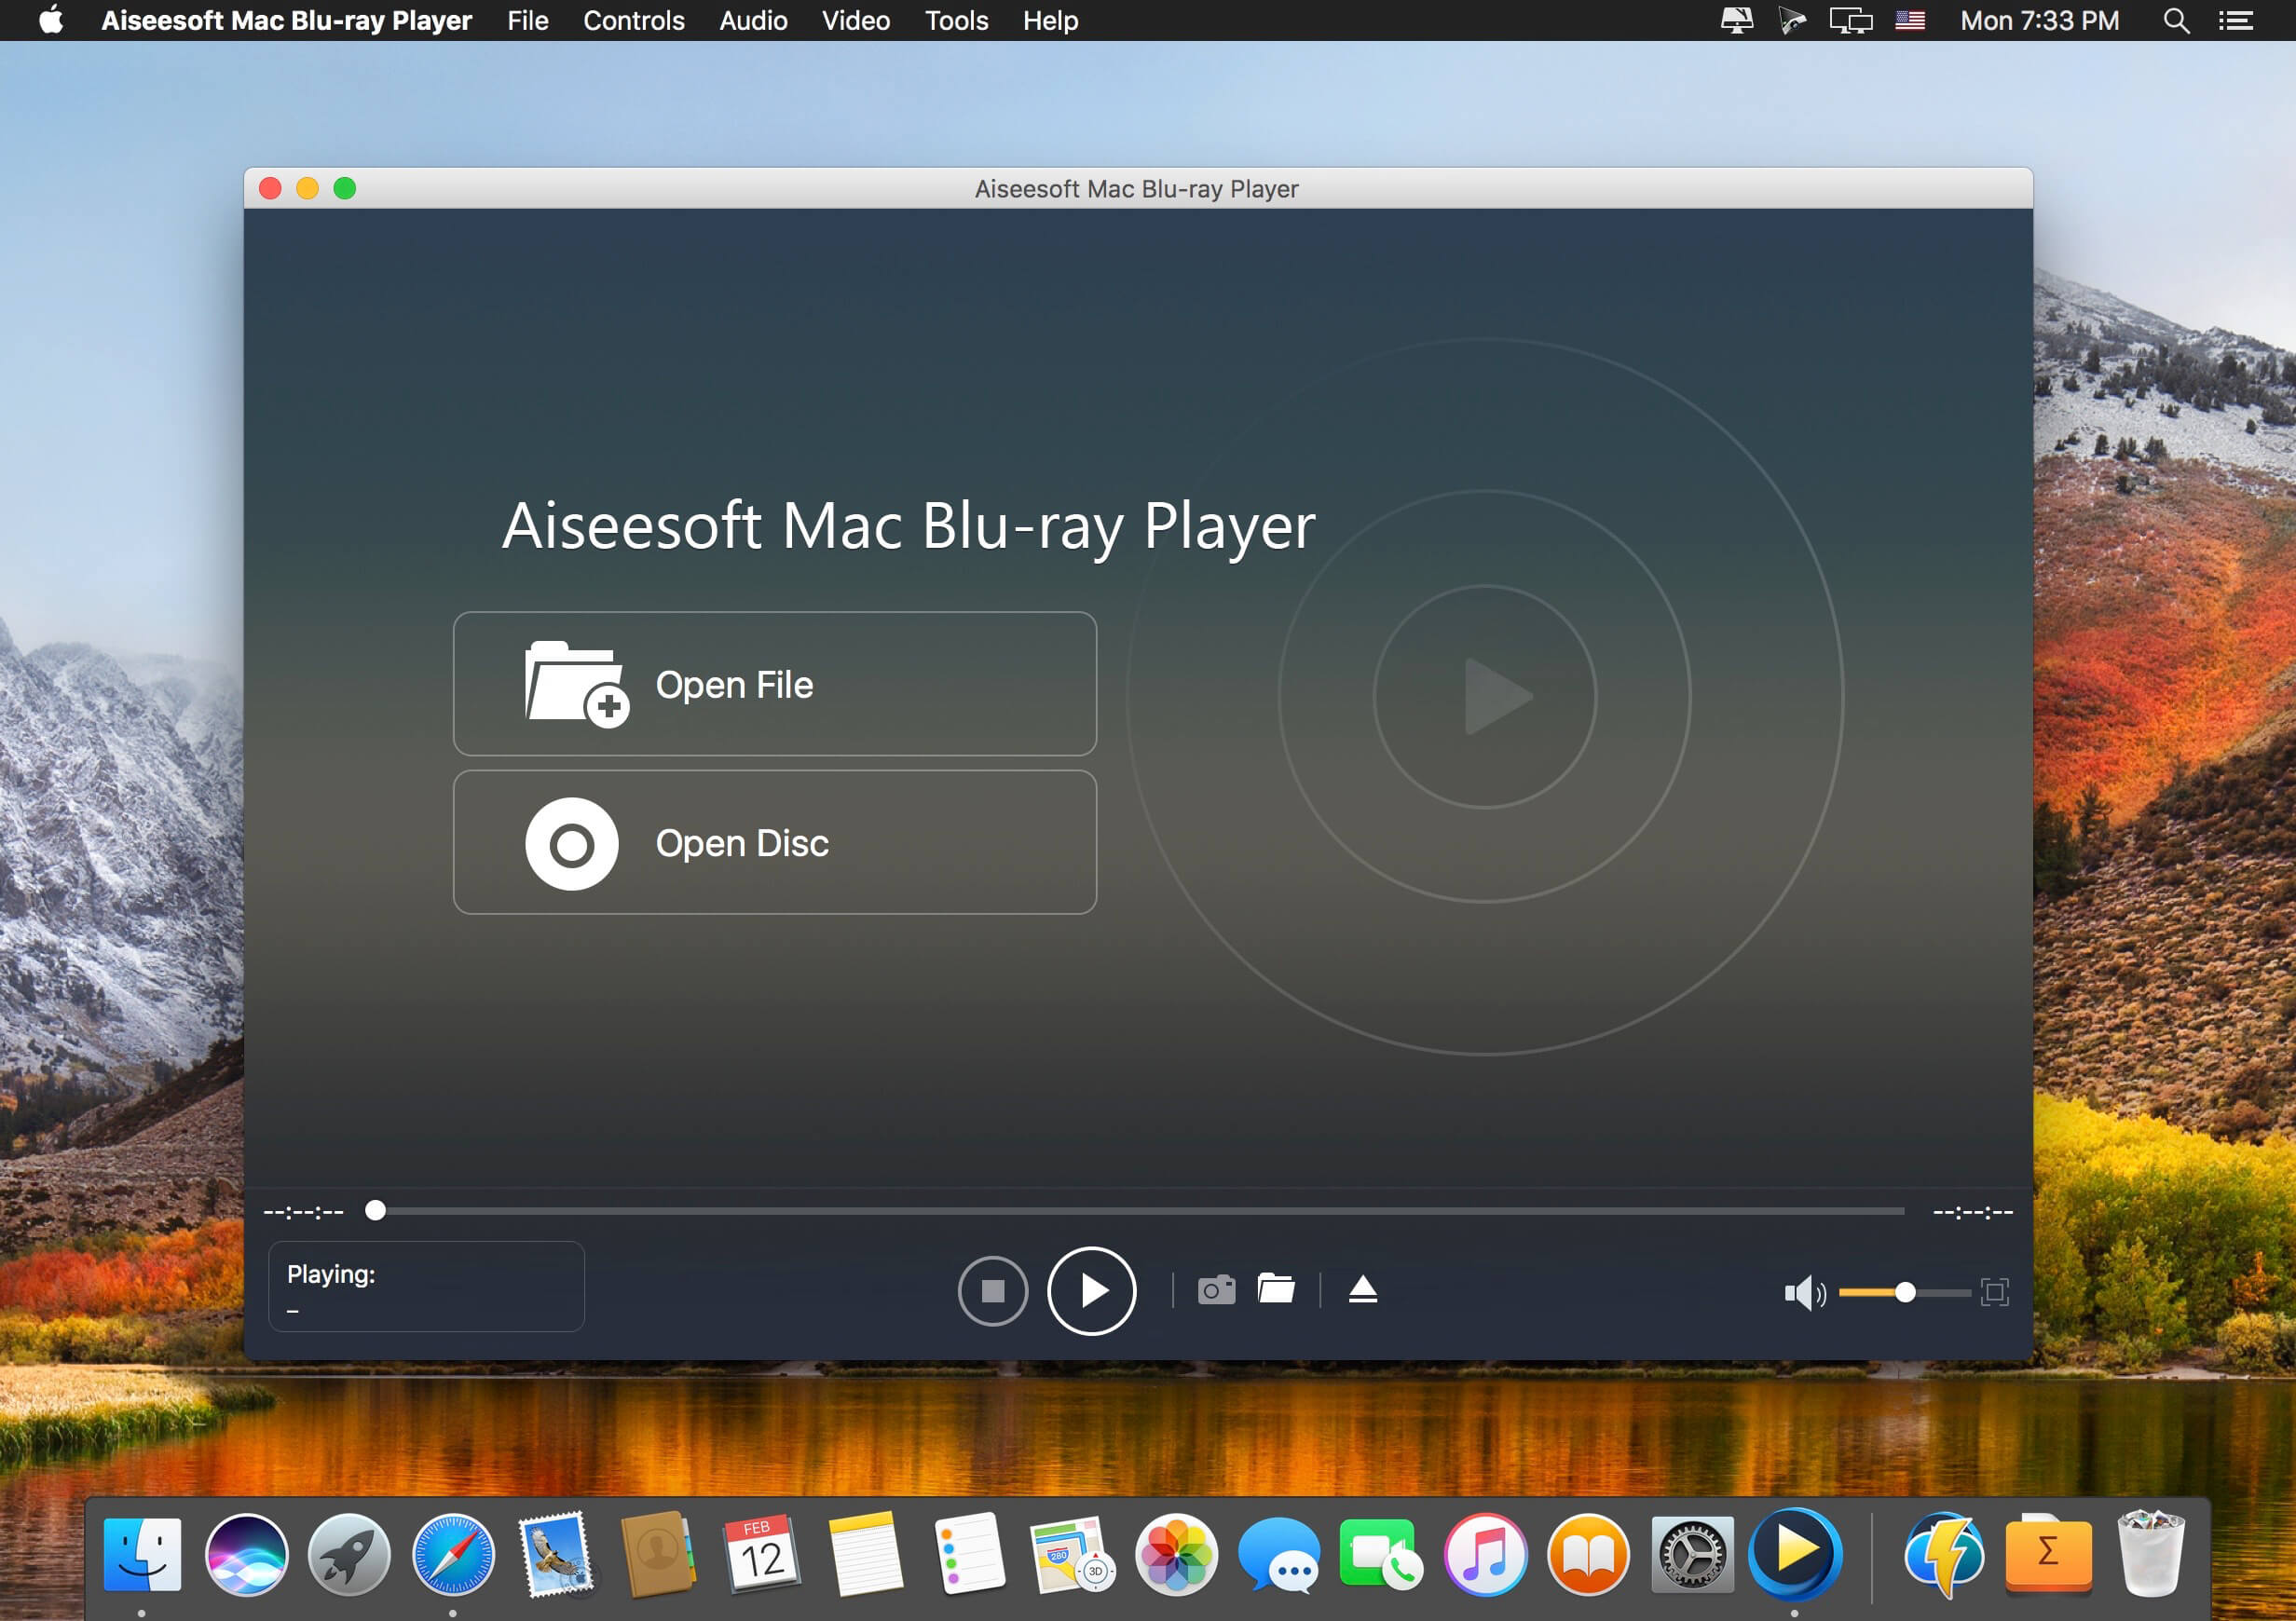The image size is (2296, 1621).
Task: Stop playback with the stop button
Action: 992,1290
